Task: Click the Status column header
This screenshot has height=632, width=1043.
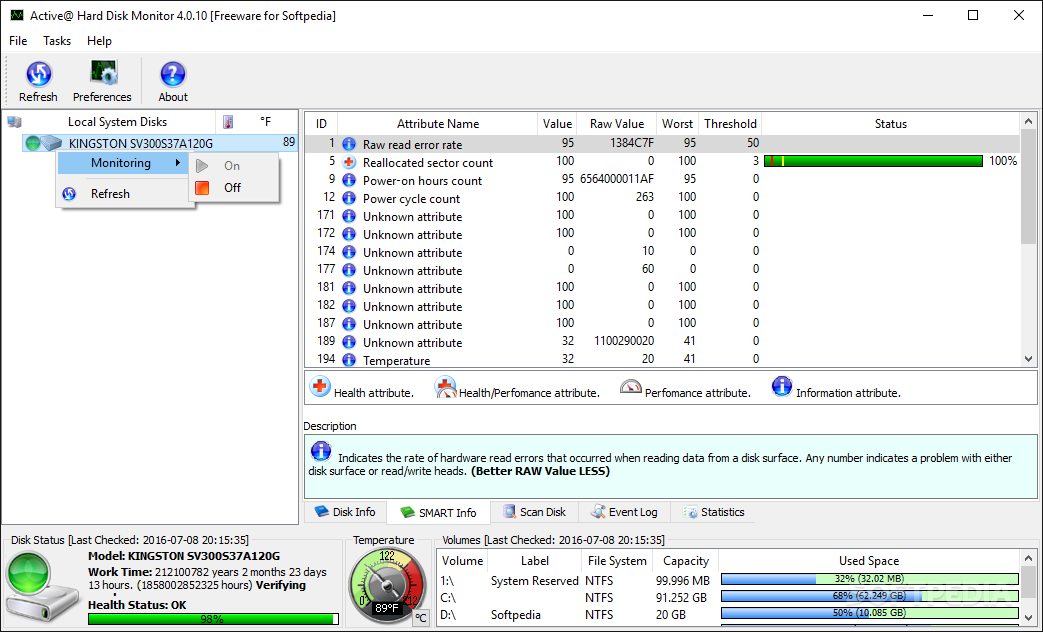Action: [890, 124]
